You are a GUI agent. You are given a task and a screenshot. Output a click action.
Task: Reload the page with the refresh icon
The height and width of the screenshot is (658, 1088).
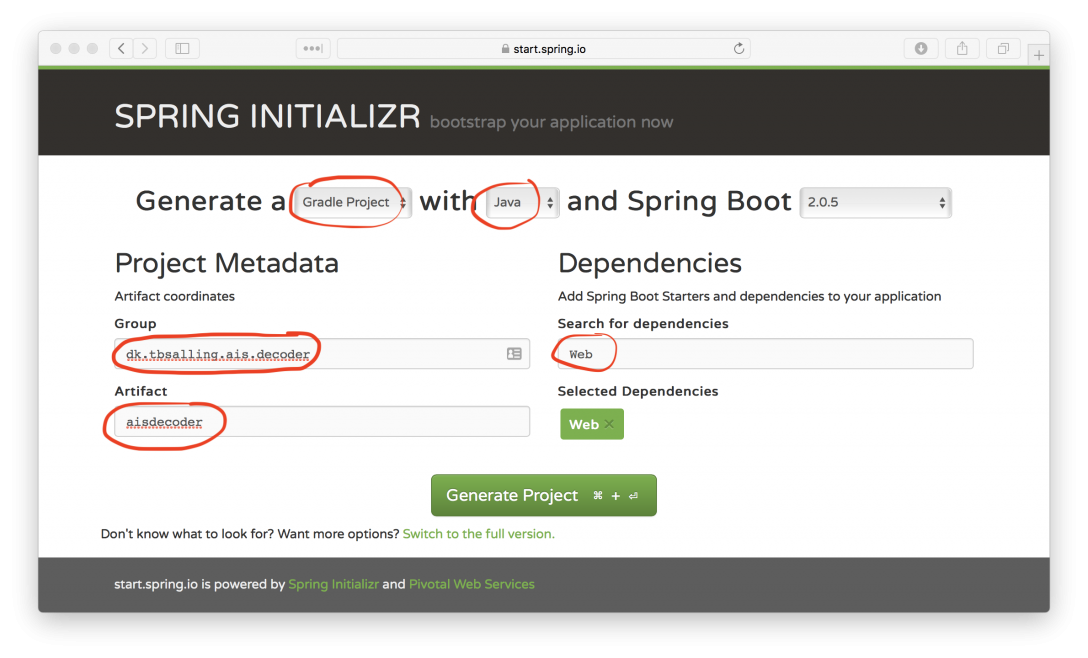pyautogui.click(x=738, y=49)
